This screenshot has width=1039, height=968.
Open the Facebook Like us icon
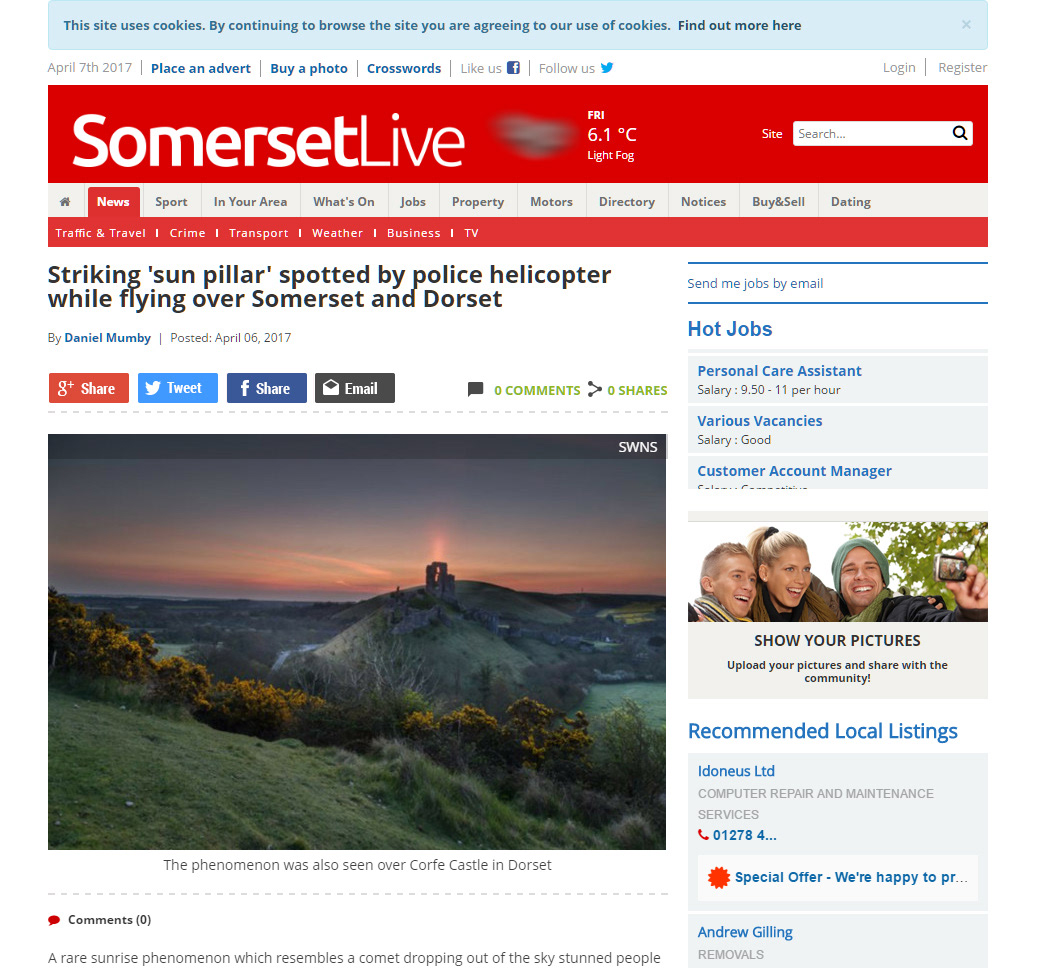(514, 68)
